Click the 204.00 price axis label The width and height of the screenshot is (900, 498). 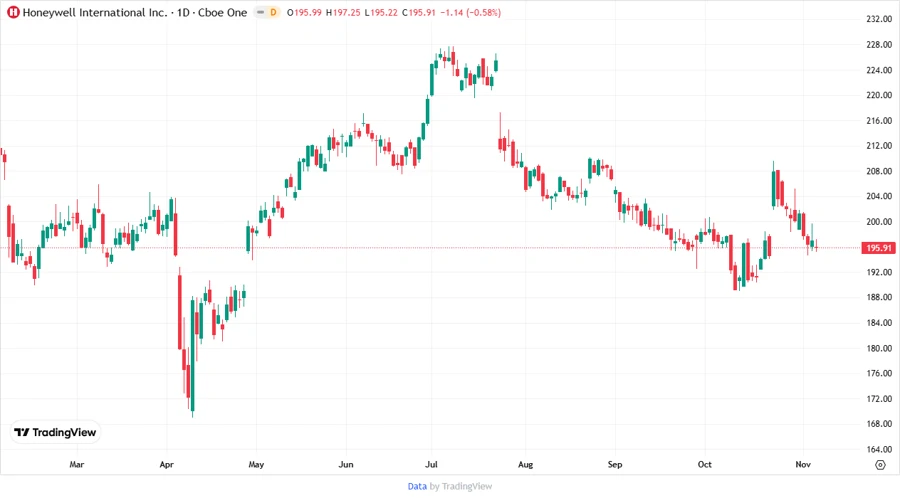(x=879, y=196)
